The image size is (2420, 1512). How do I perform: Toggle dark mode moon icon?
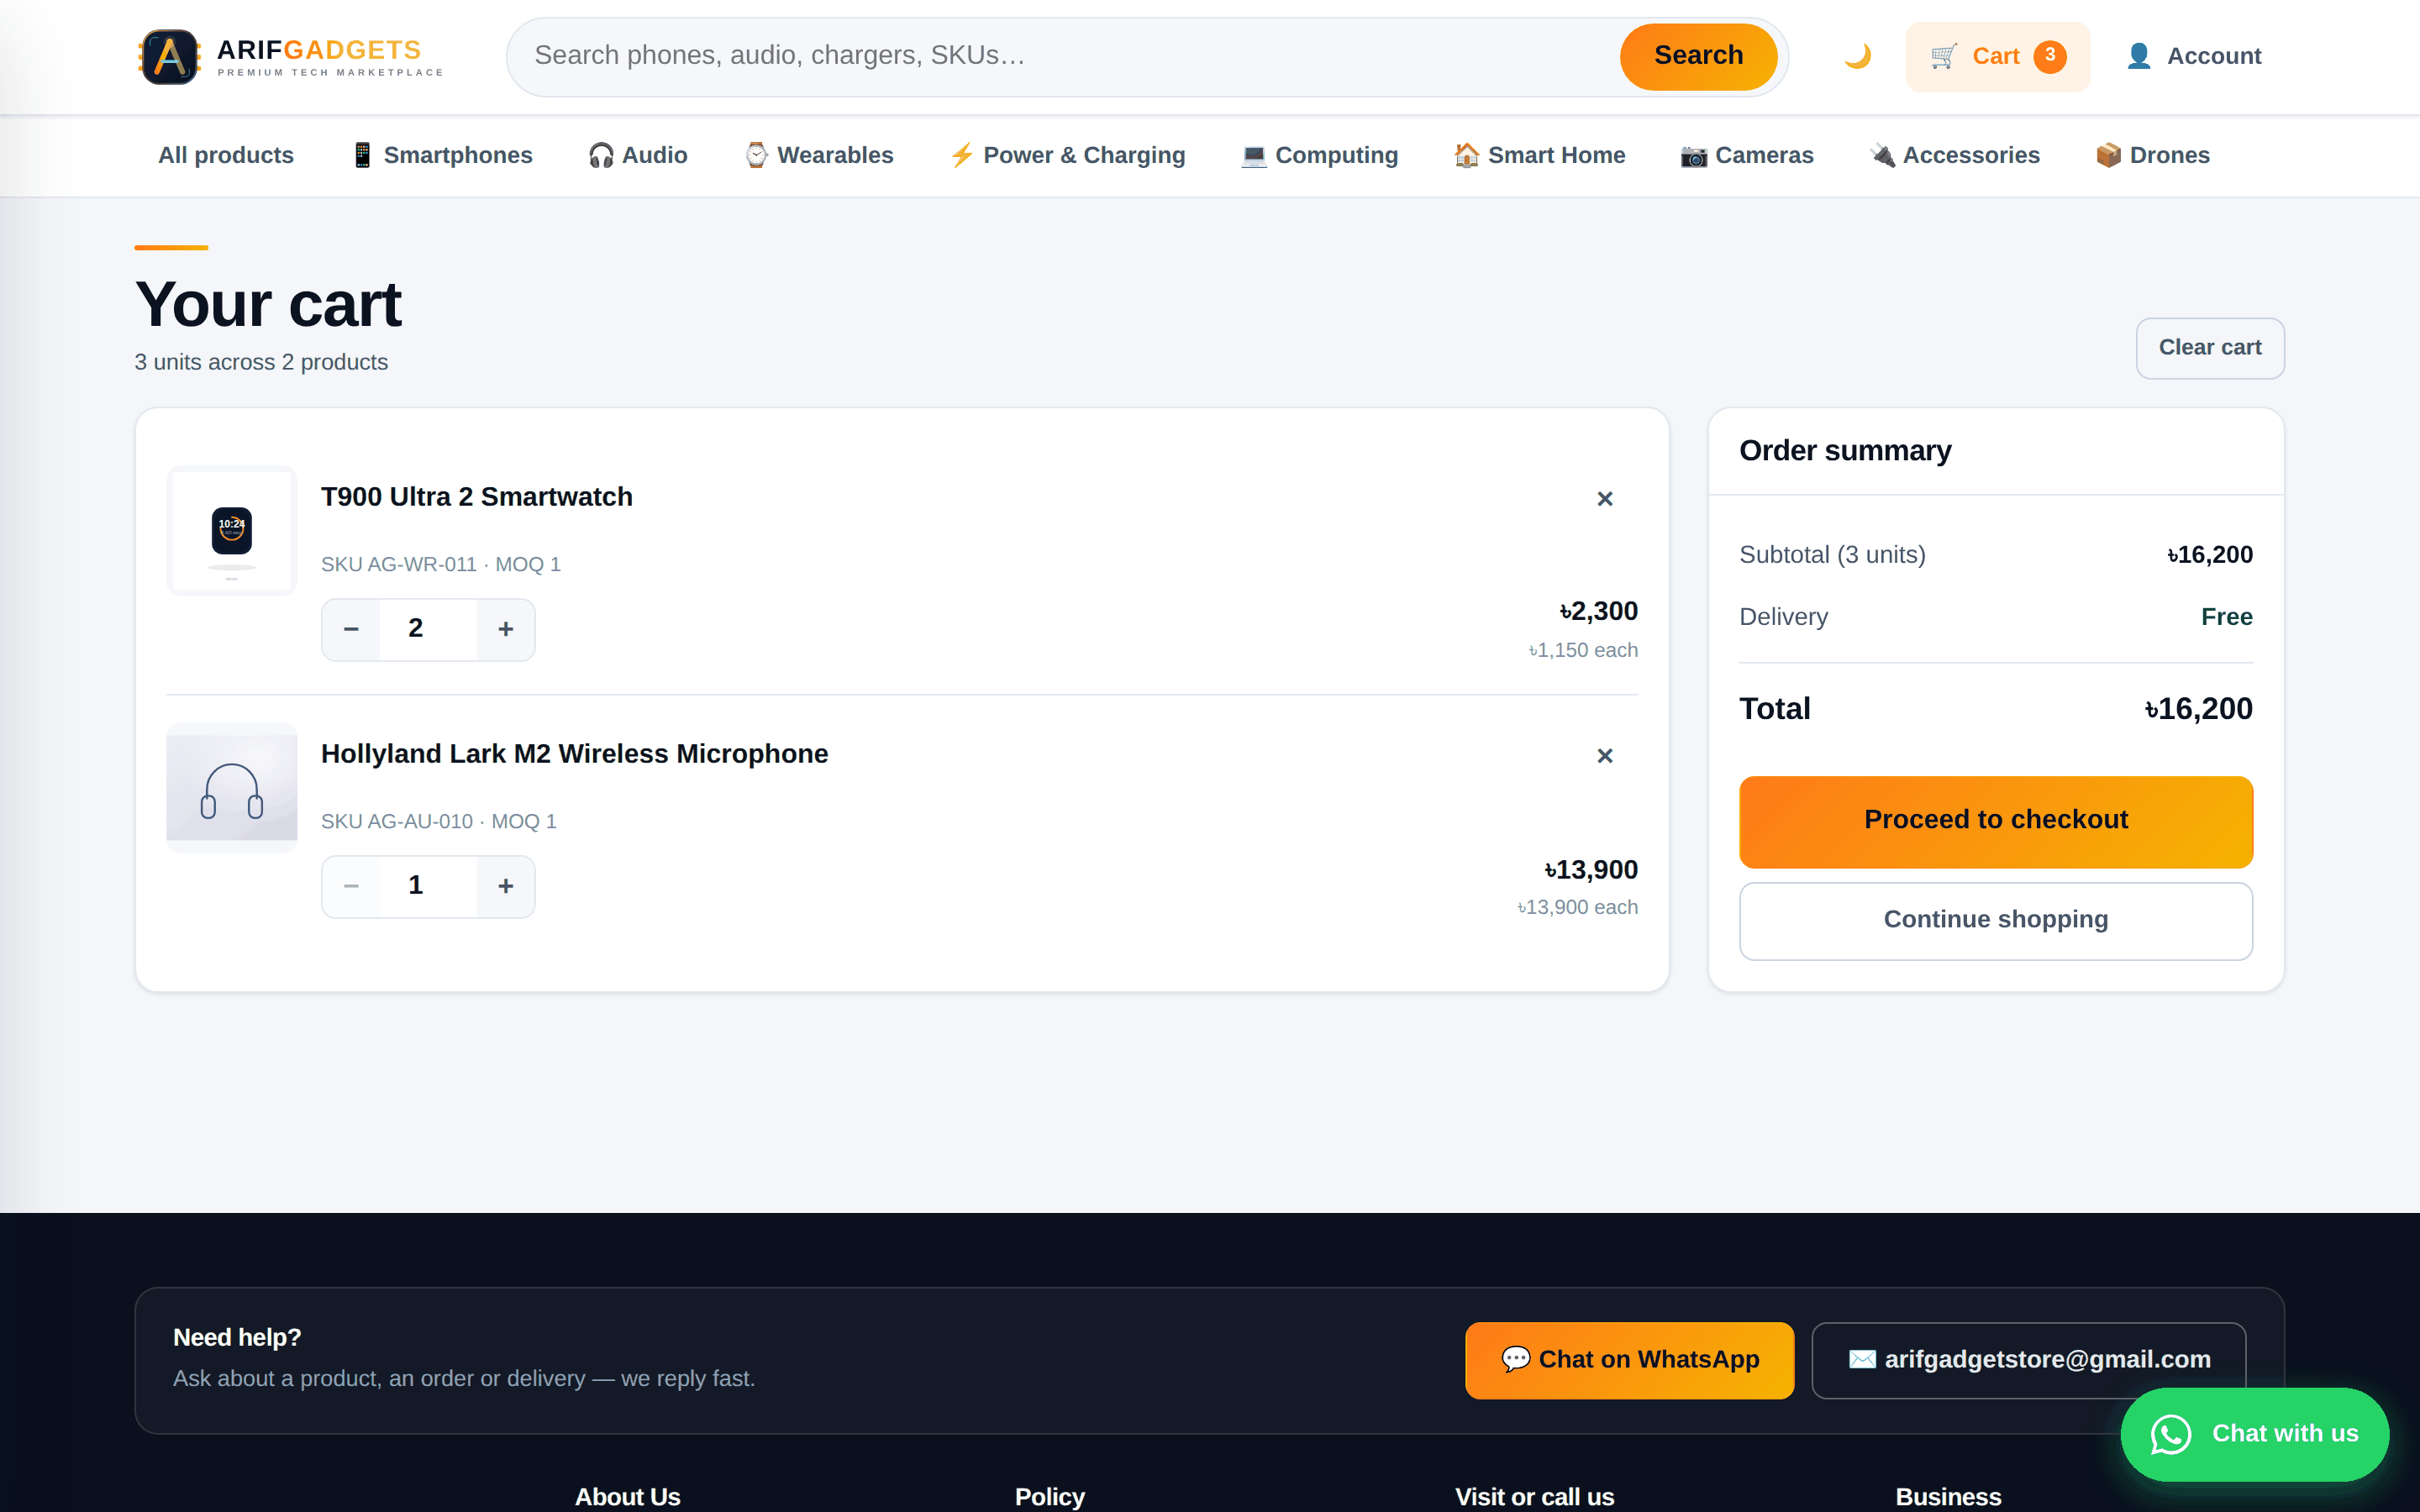click(x=1857, y=56)
